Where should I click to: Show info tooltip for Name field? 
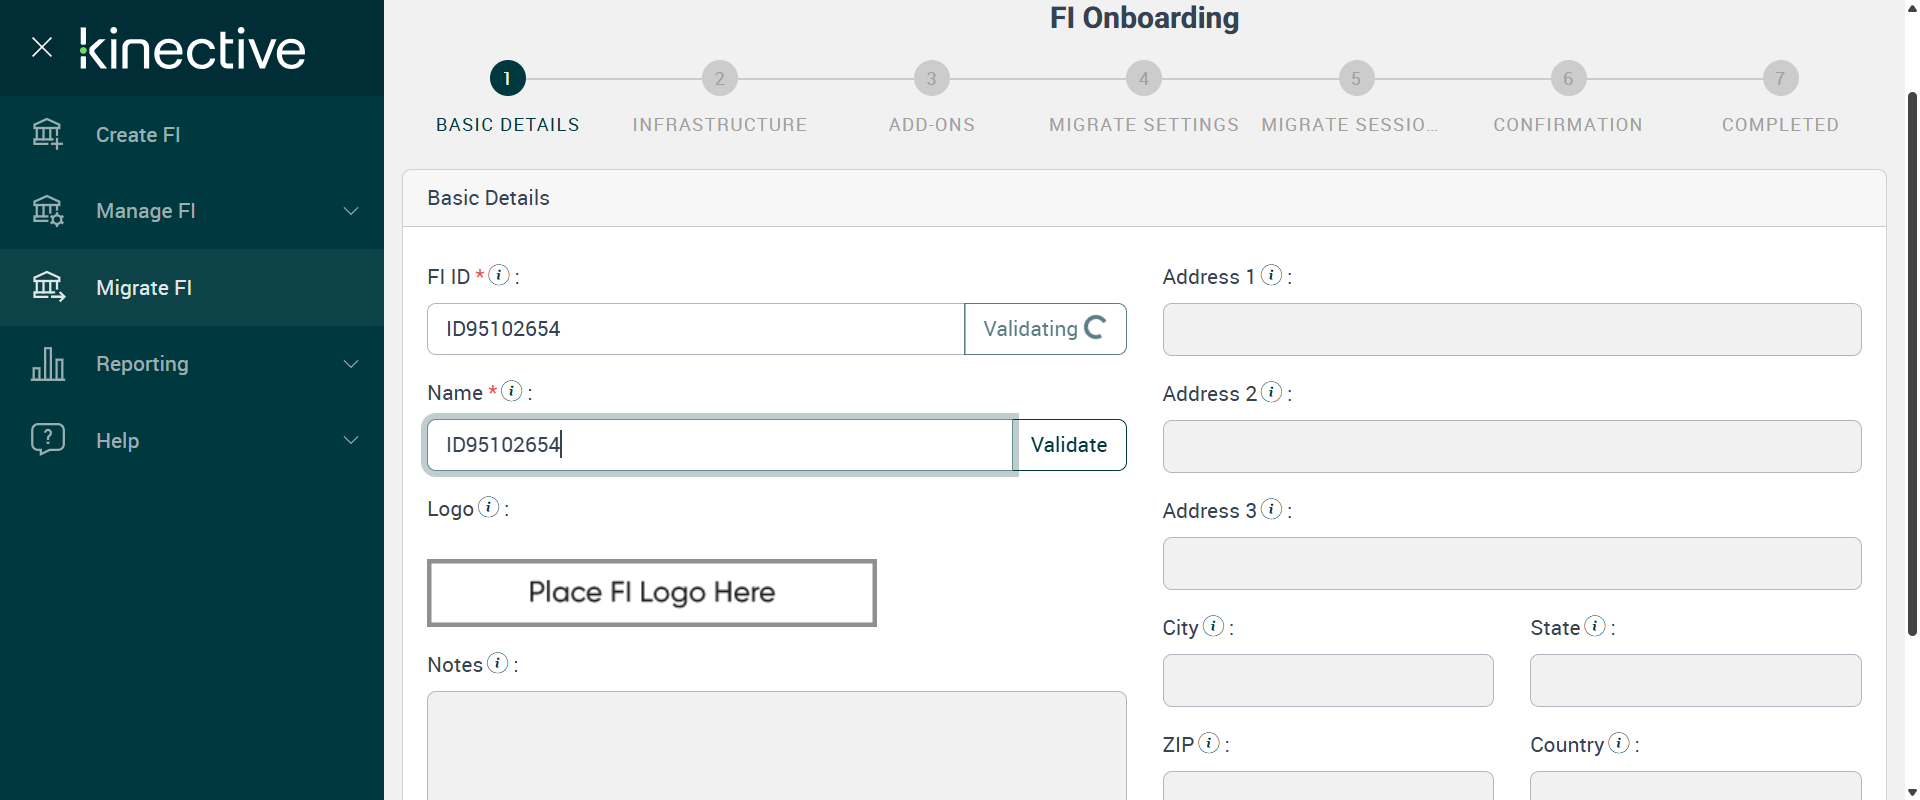(512, 391)
